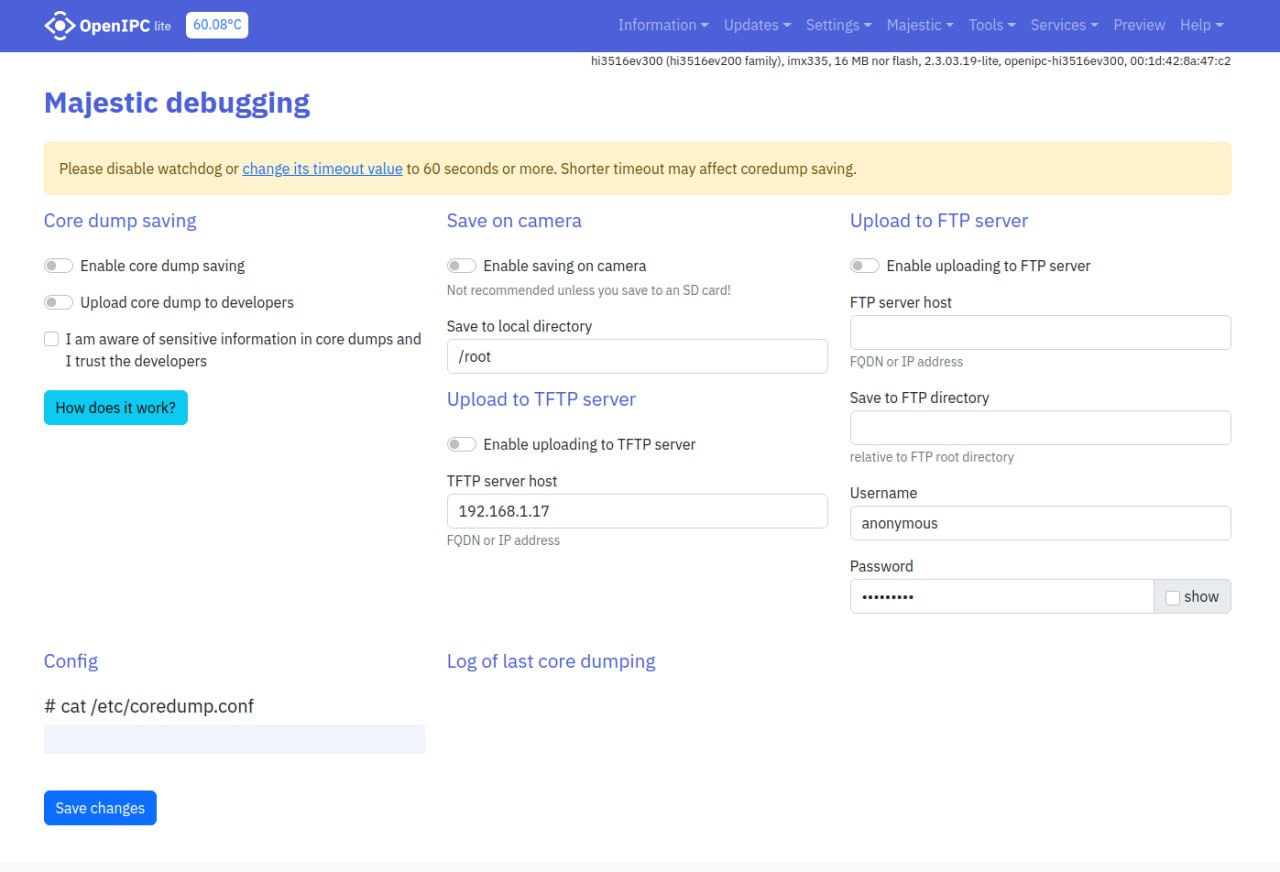The width and height of the screenshot is (1280, 872).
Task: Open the Majestic dropdown menu
Action: coord(919,25)
